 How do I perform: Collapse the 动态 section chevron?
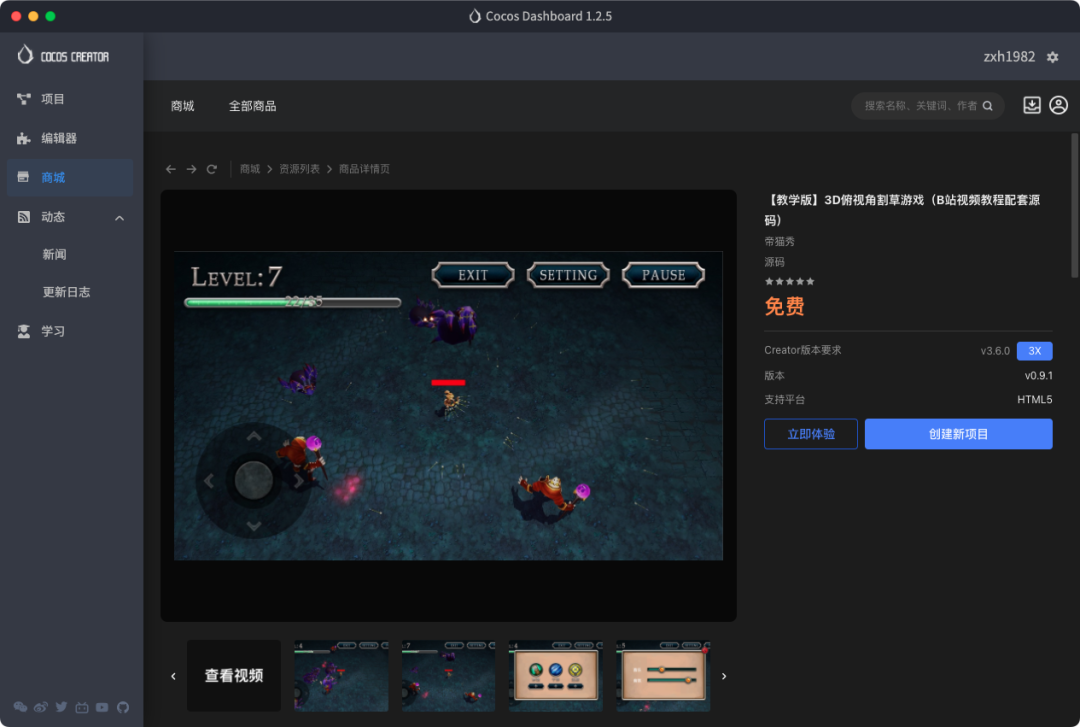pyautogui.click(x=119, y=218)
